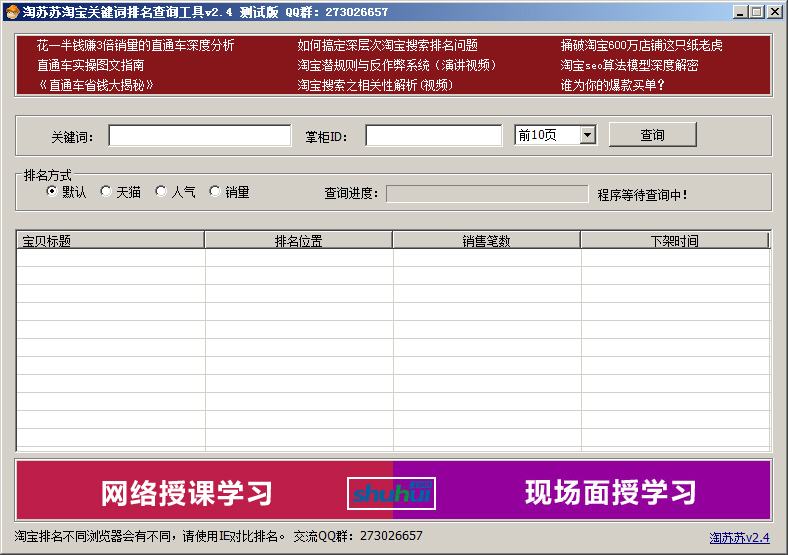Click the shuhui logo in banner

tap(391, 493)
